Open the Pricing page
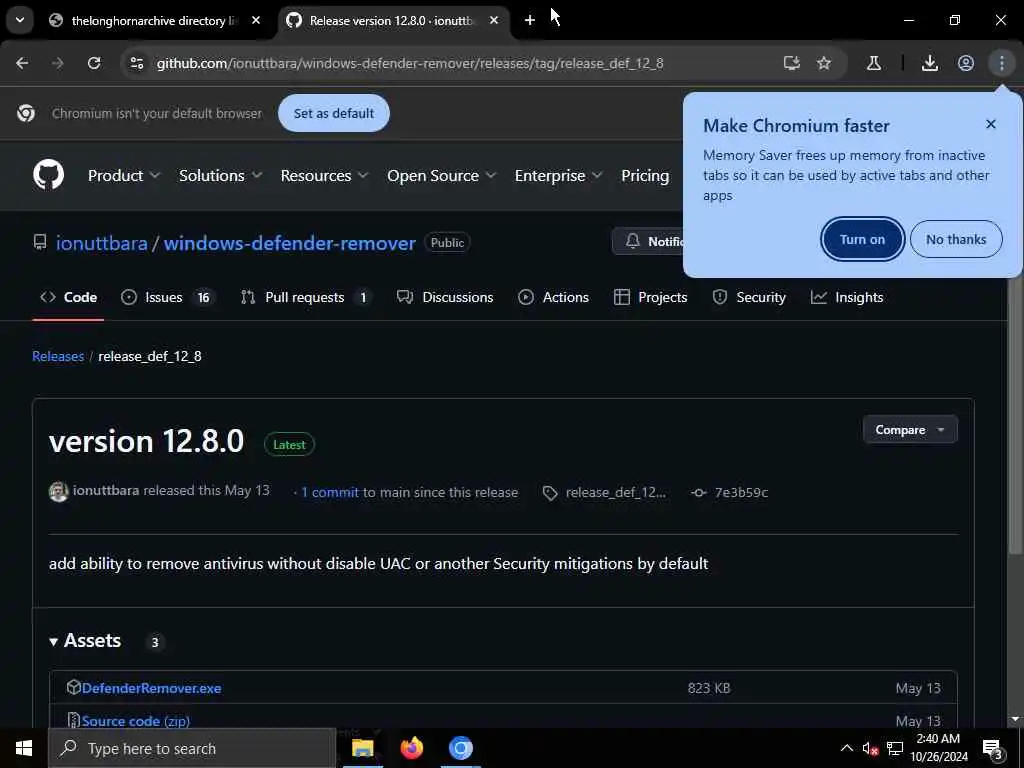The width and height of the screenshot is (1024, 768). pos(645,176)
